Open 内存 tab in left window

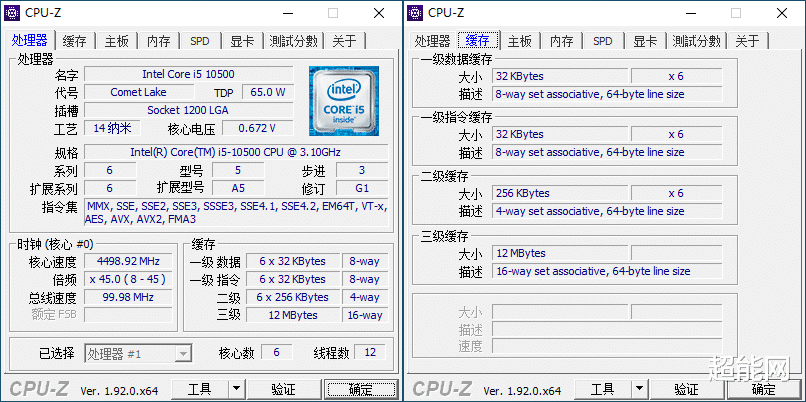(158, 41)
